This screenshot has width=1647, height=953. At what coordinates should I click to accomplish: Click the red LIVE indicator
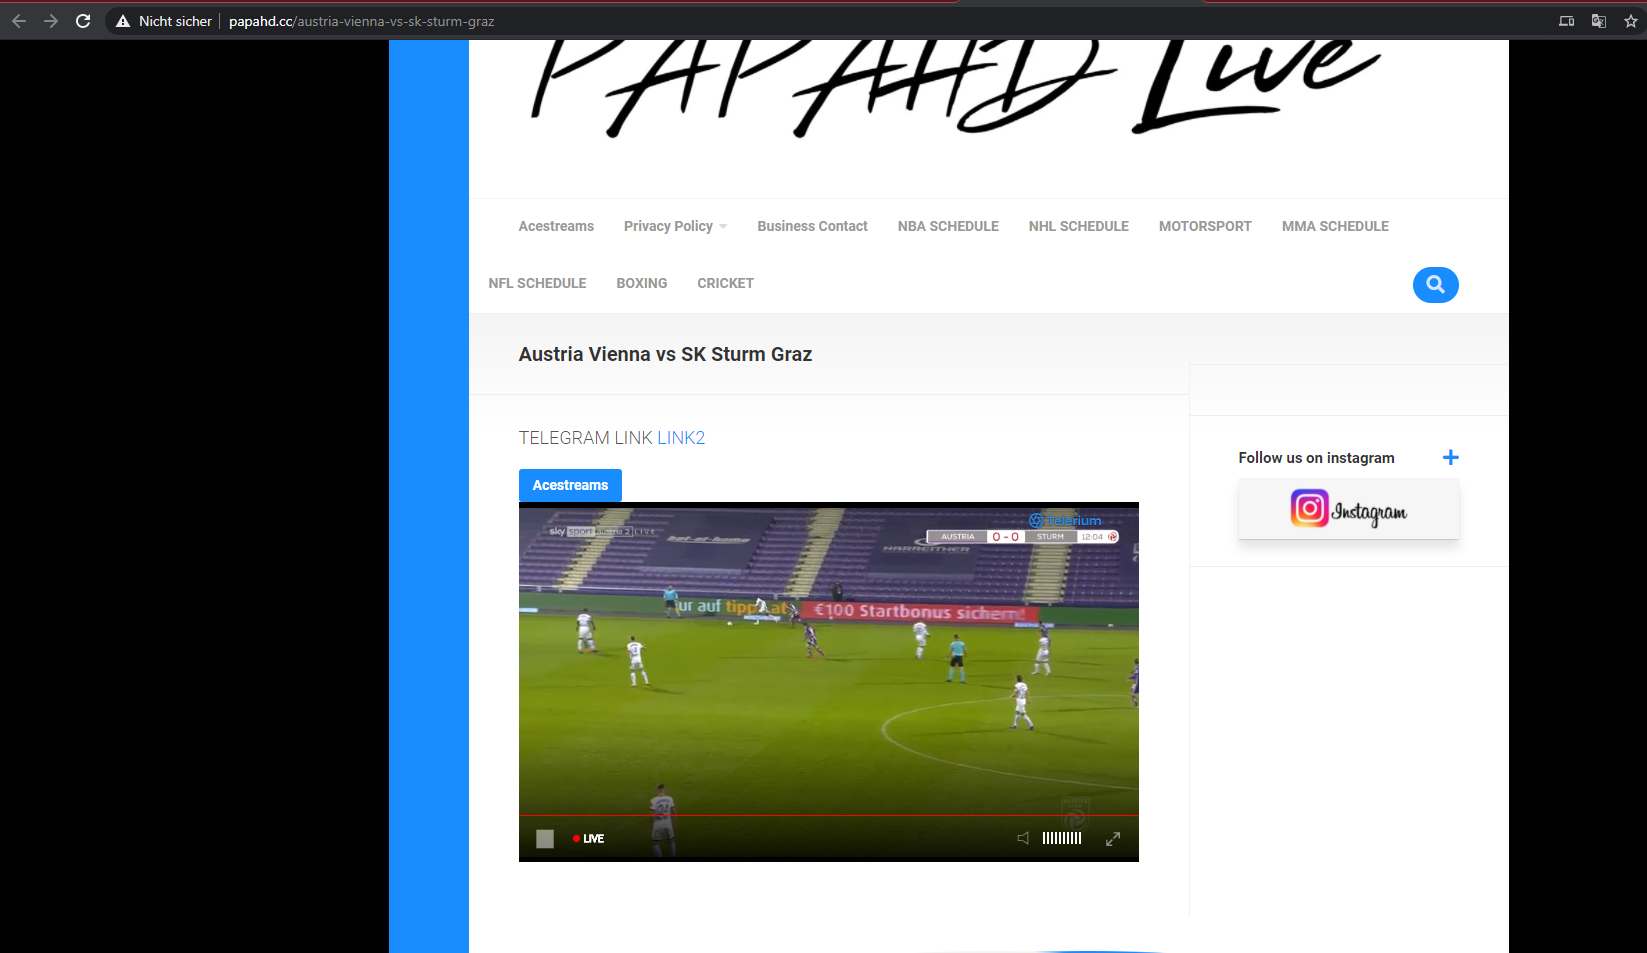point(589,839)
